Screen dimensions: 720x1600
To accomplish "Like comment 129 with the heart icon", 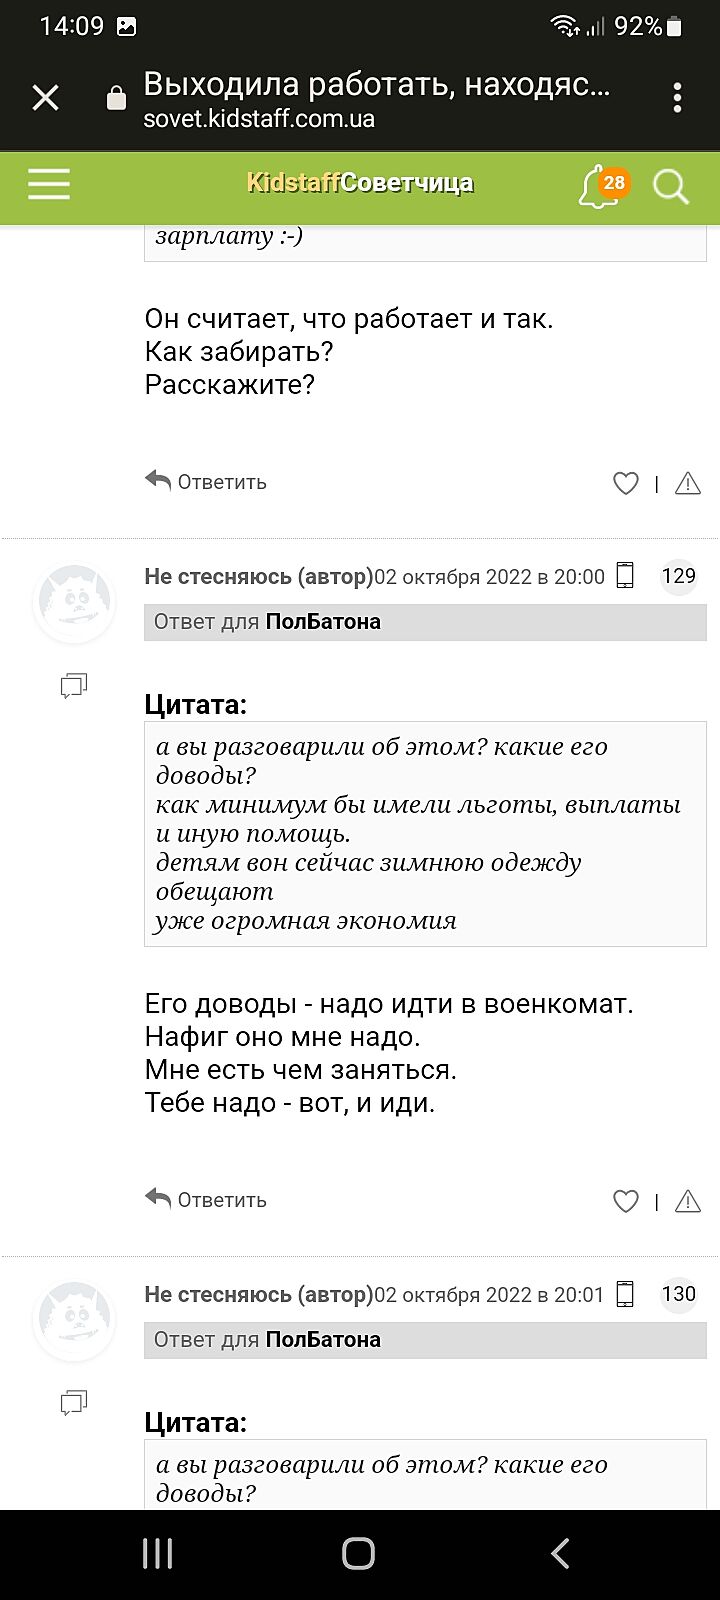I will coord(625,1201).
